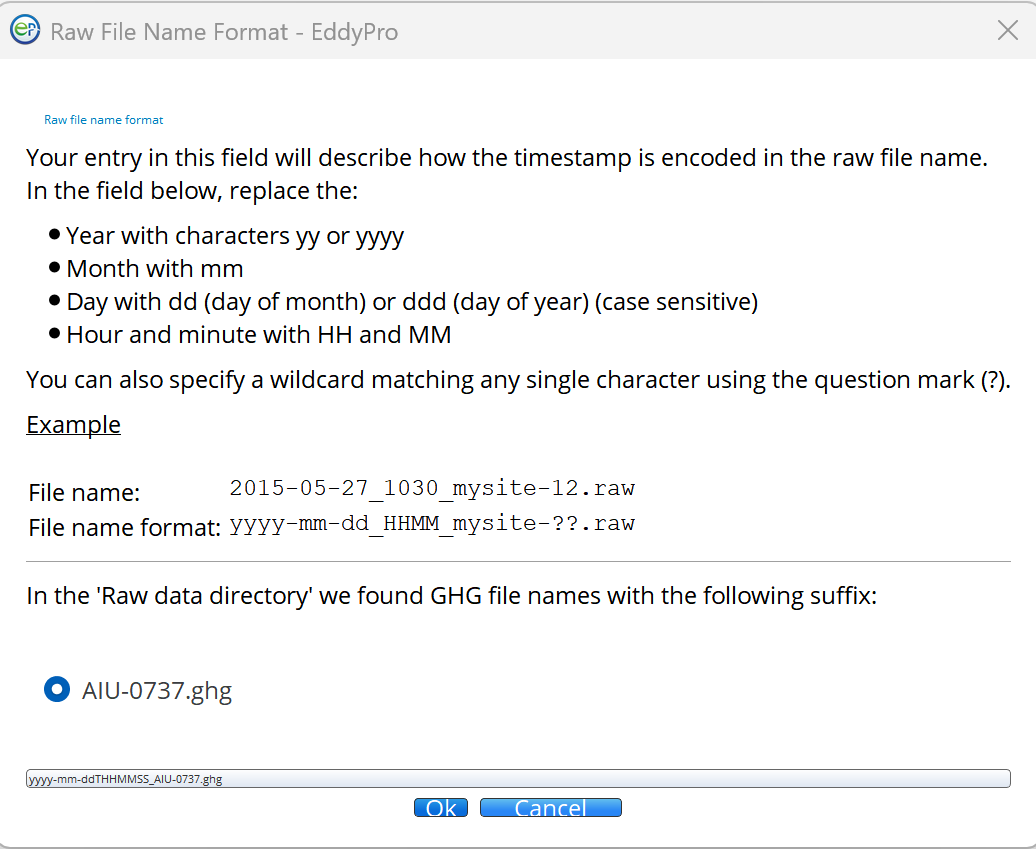The height and width of the screenshot is (849, 1036).
Task: Click the 'Hour and minute with HH and MM' bullet
Action: tap(259, 335)
